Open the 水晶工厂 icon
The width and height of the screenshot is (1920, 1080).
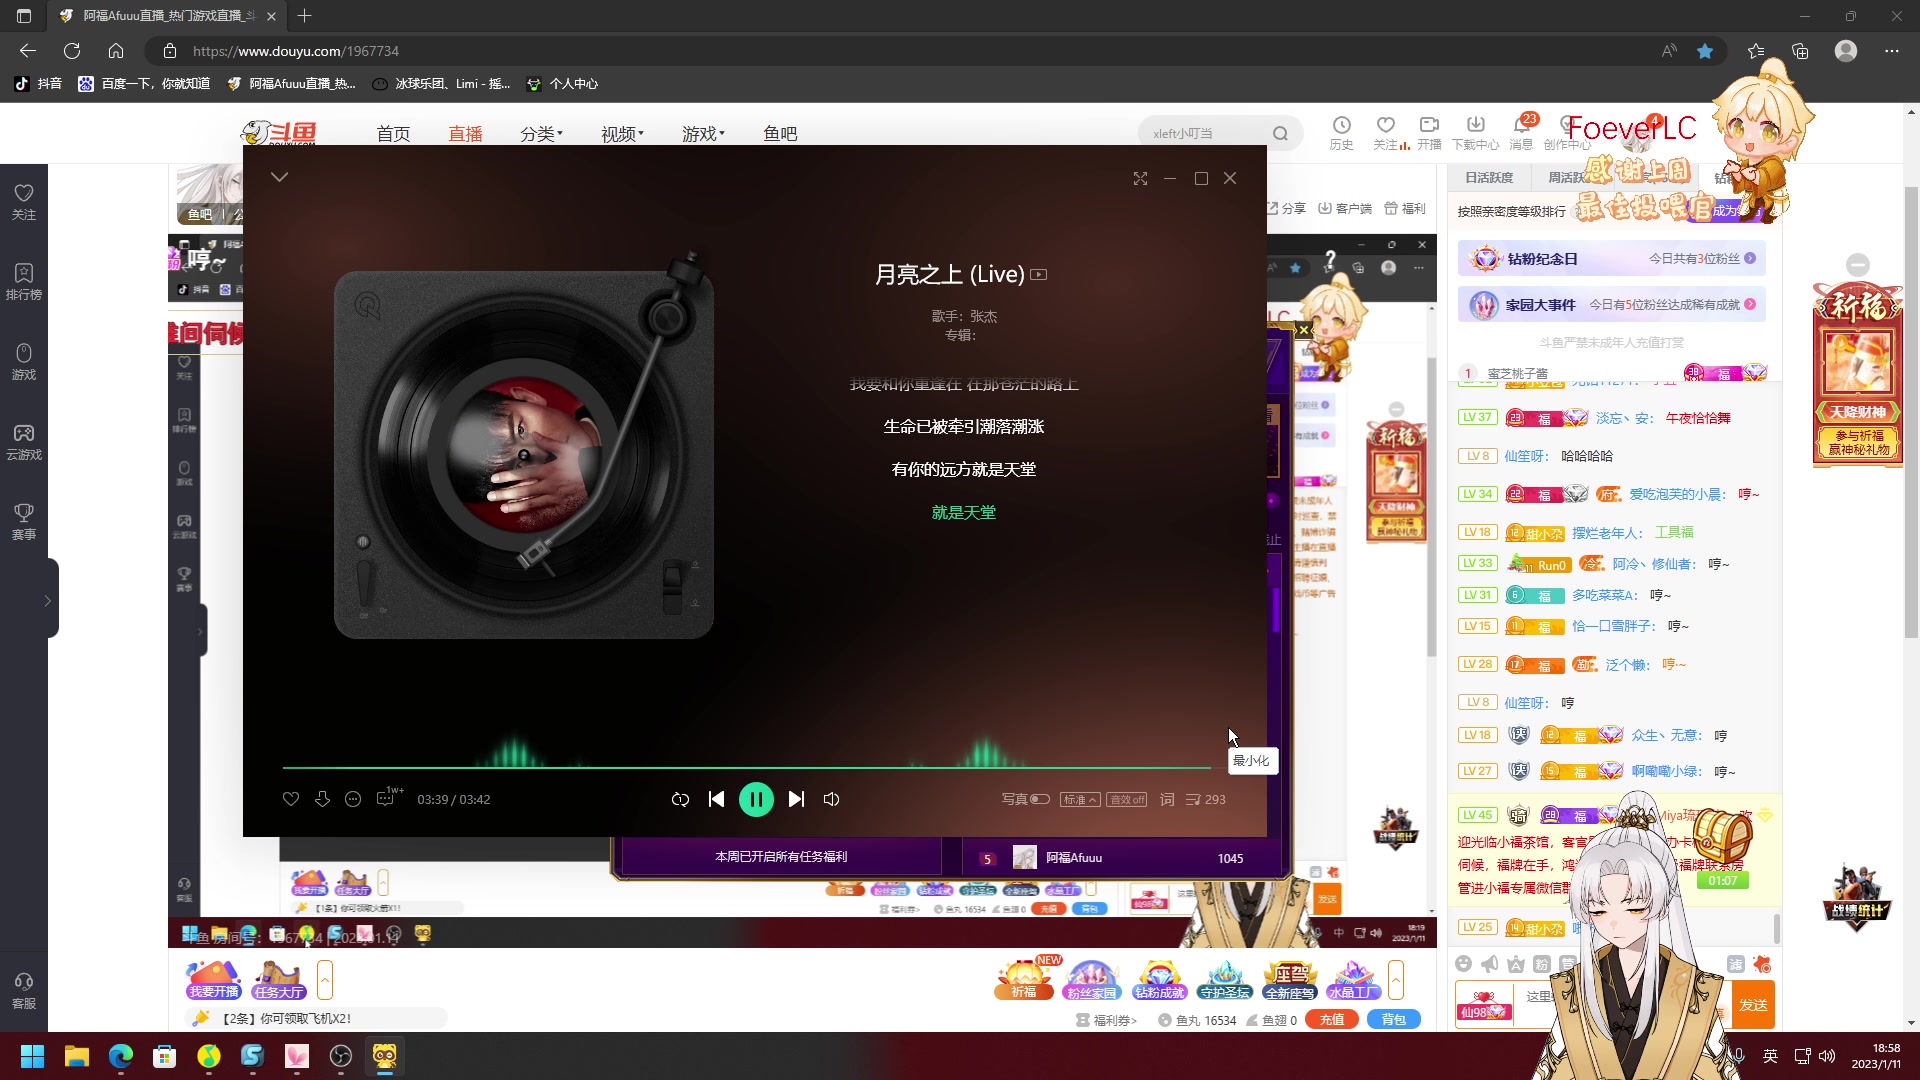1354,980
